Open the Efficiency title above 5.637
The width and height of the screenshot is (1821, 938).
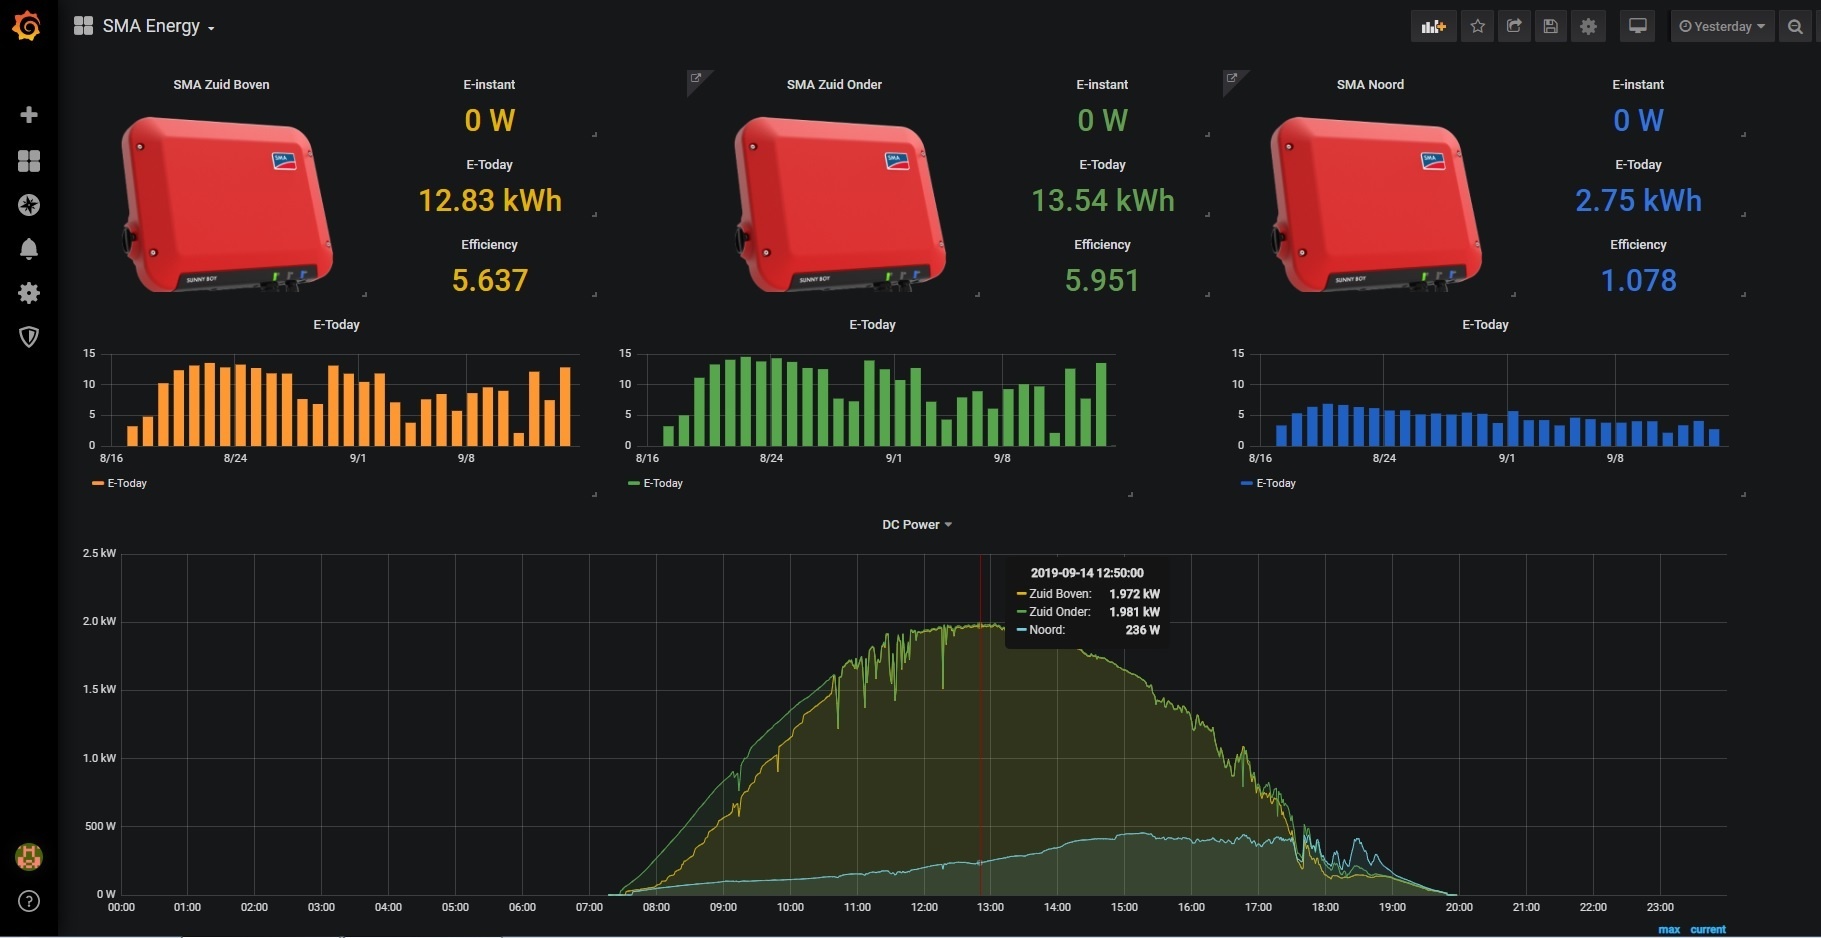489,245
